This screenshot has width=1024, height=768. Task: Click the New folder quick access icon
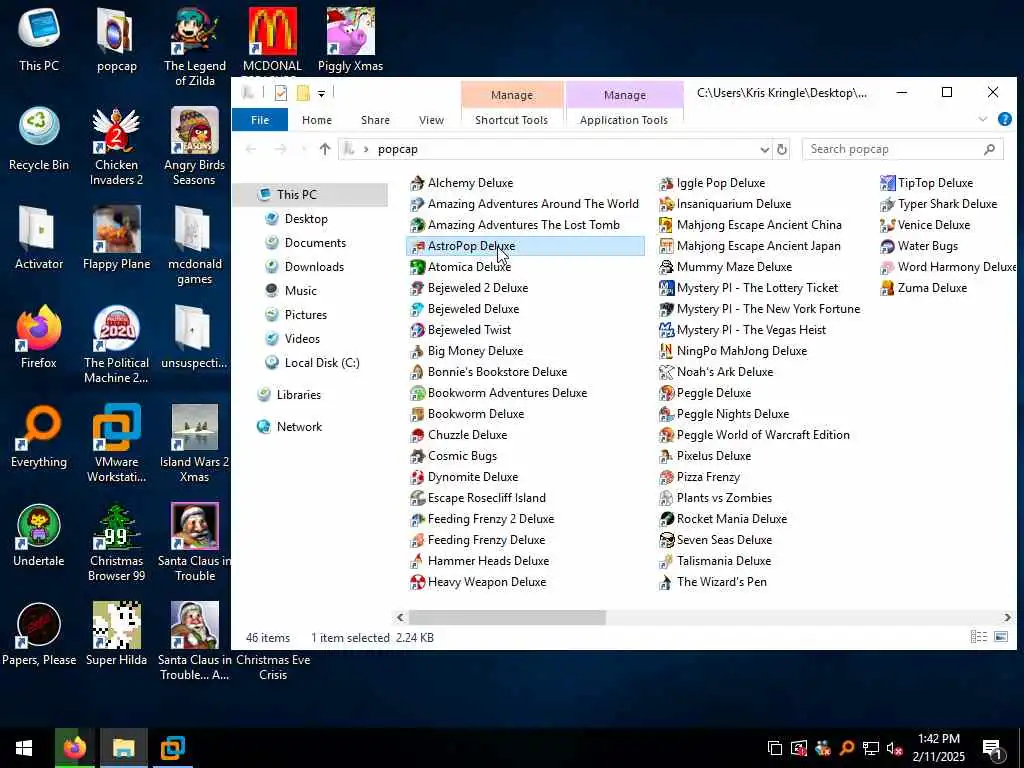point(302,93)
